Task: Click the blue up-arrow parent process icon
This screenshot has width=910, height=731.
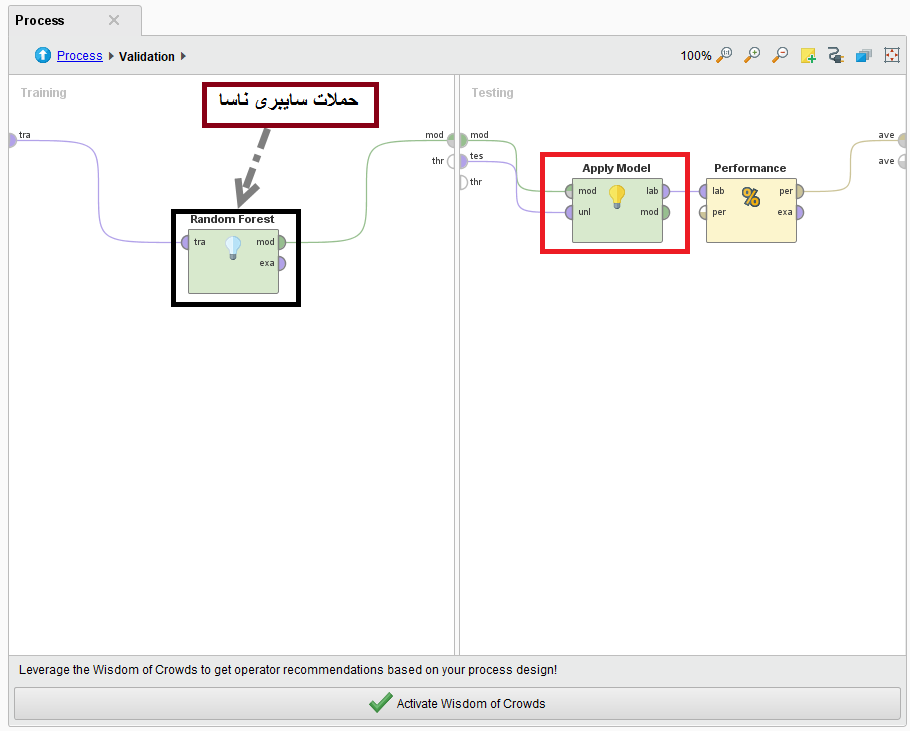Action: [43, 55]
